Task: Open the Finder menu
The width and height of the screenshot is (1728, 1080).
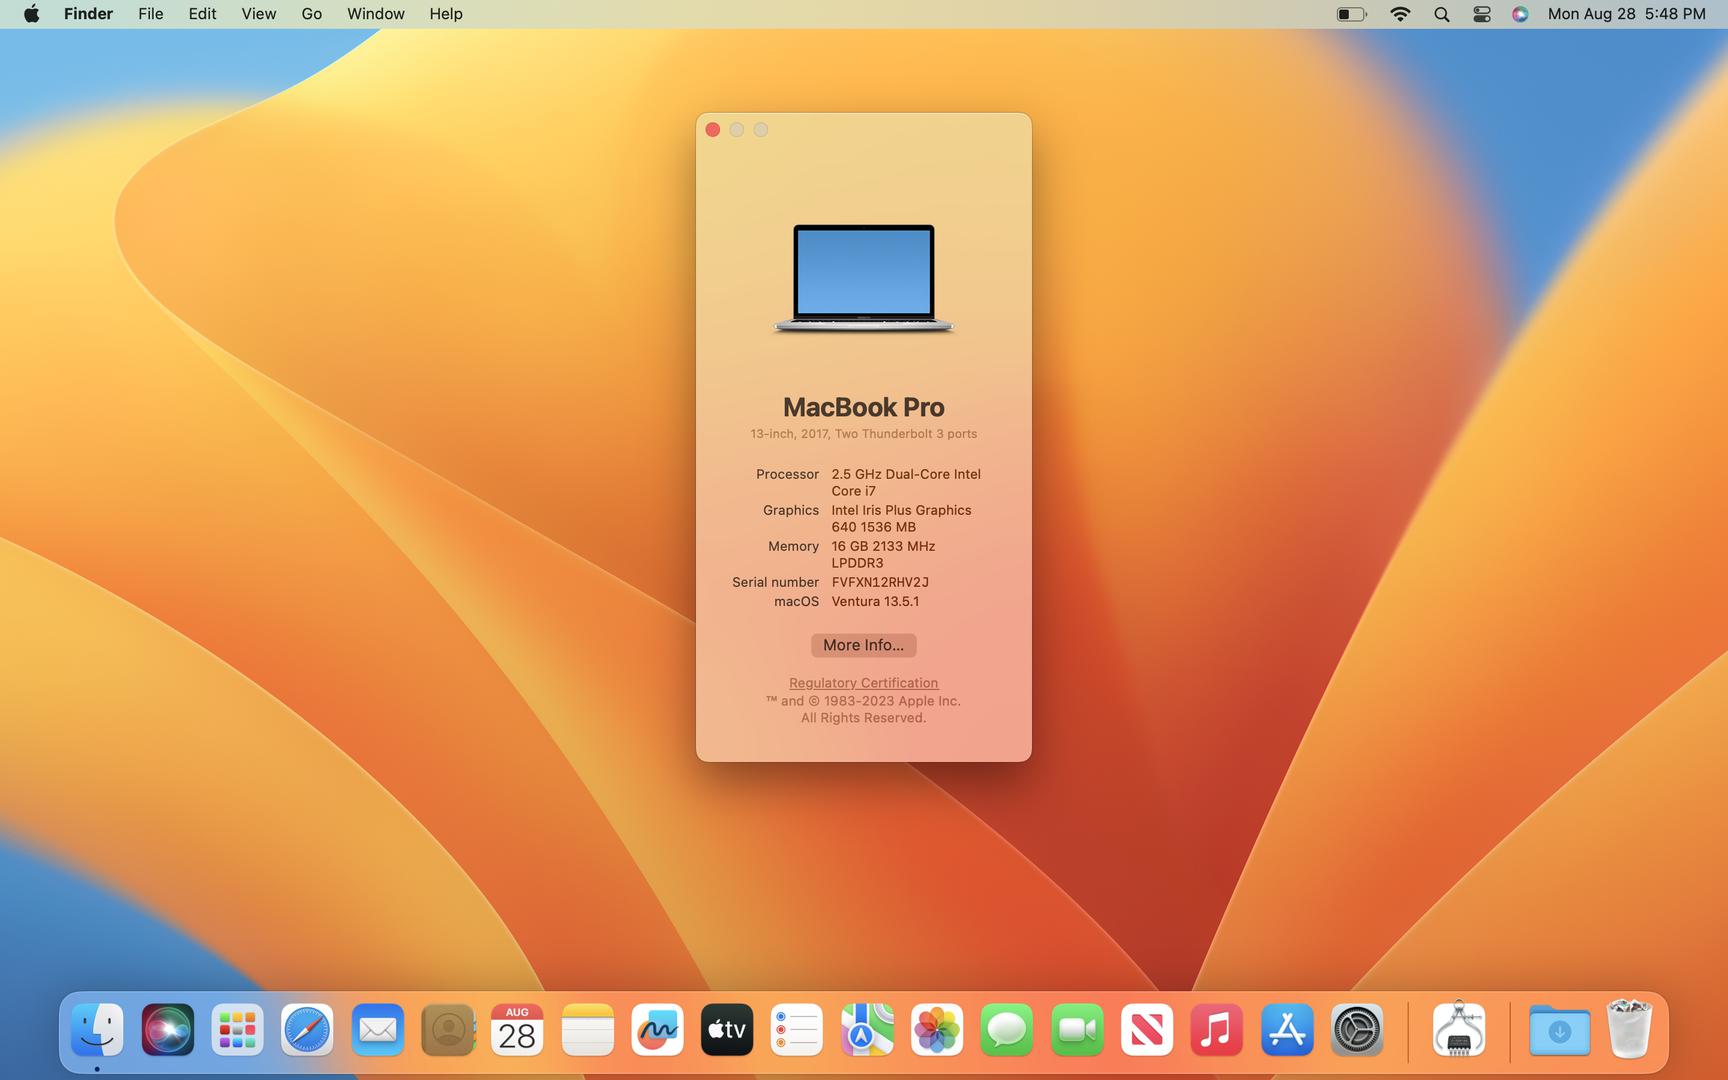Action: [88, 14]
